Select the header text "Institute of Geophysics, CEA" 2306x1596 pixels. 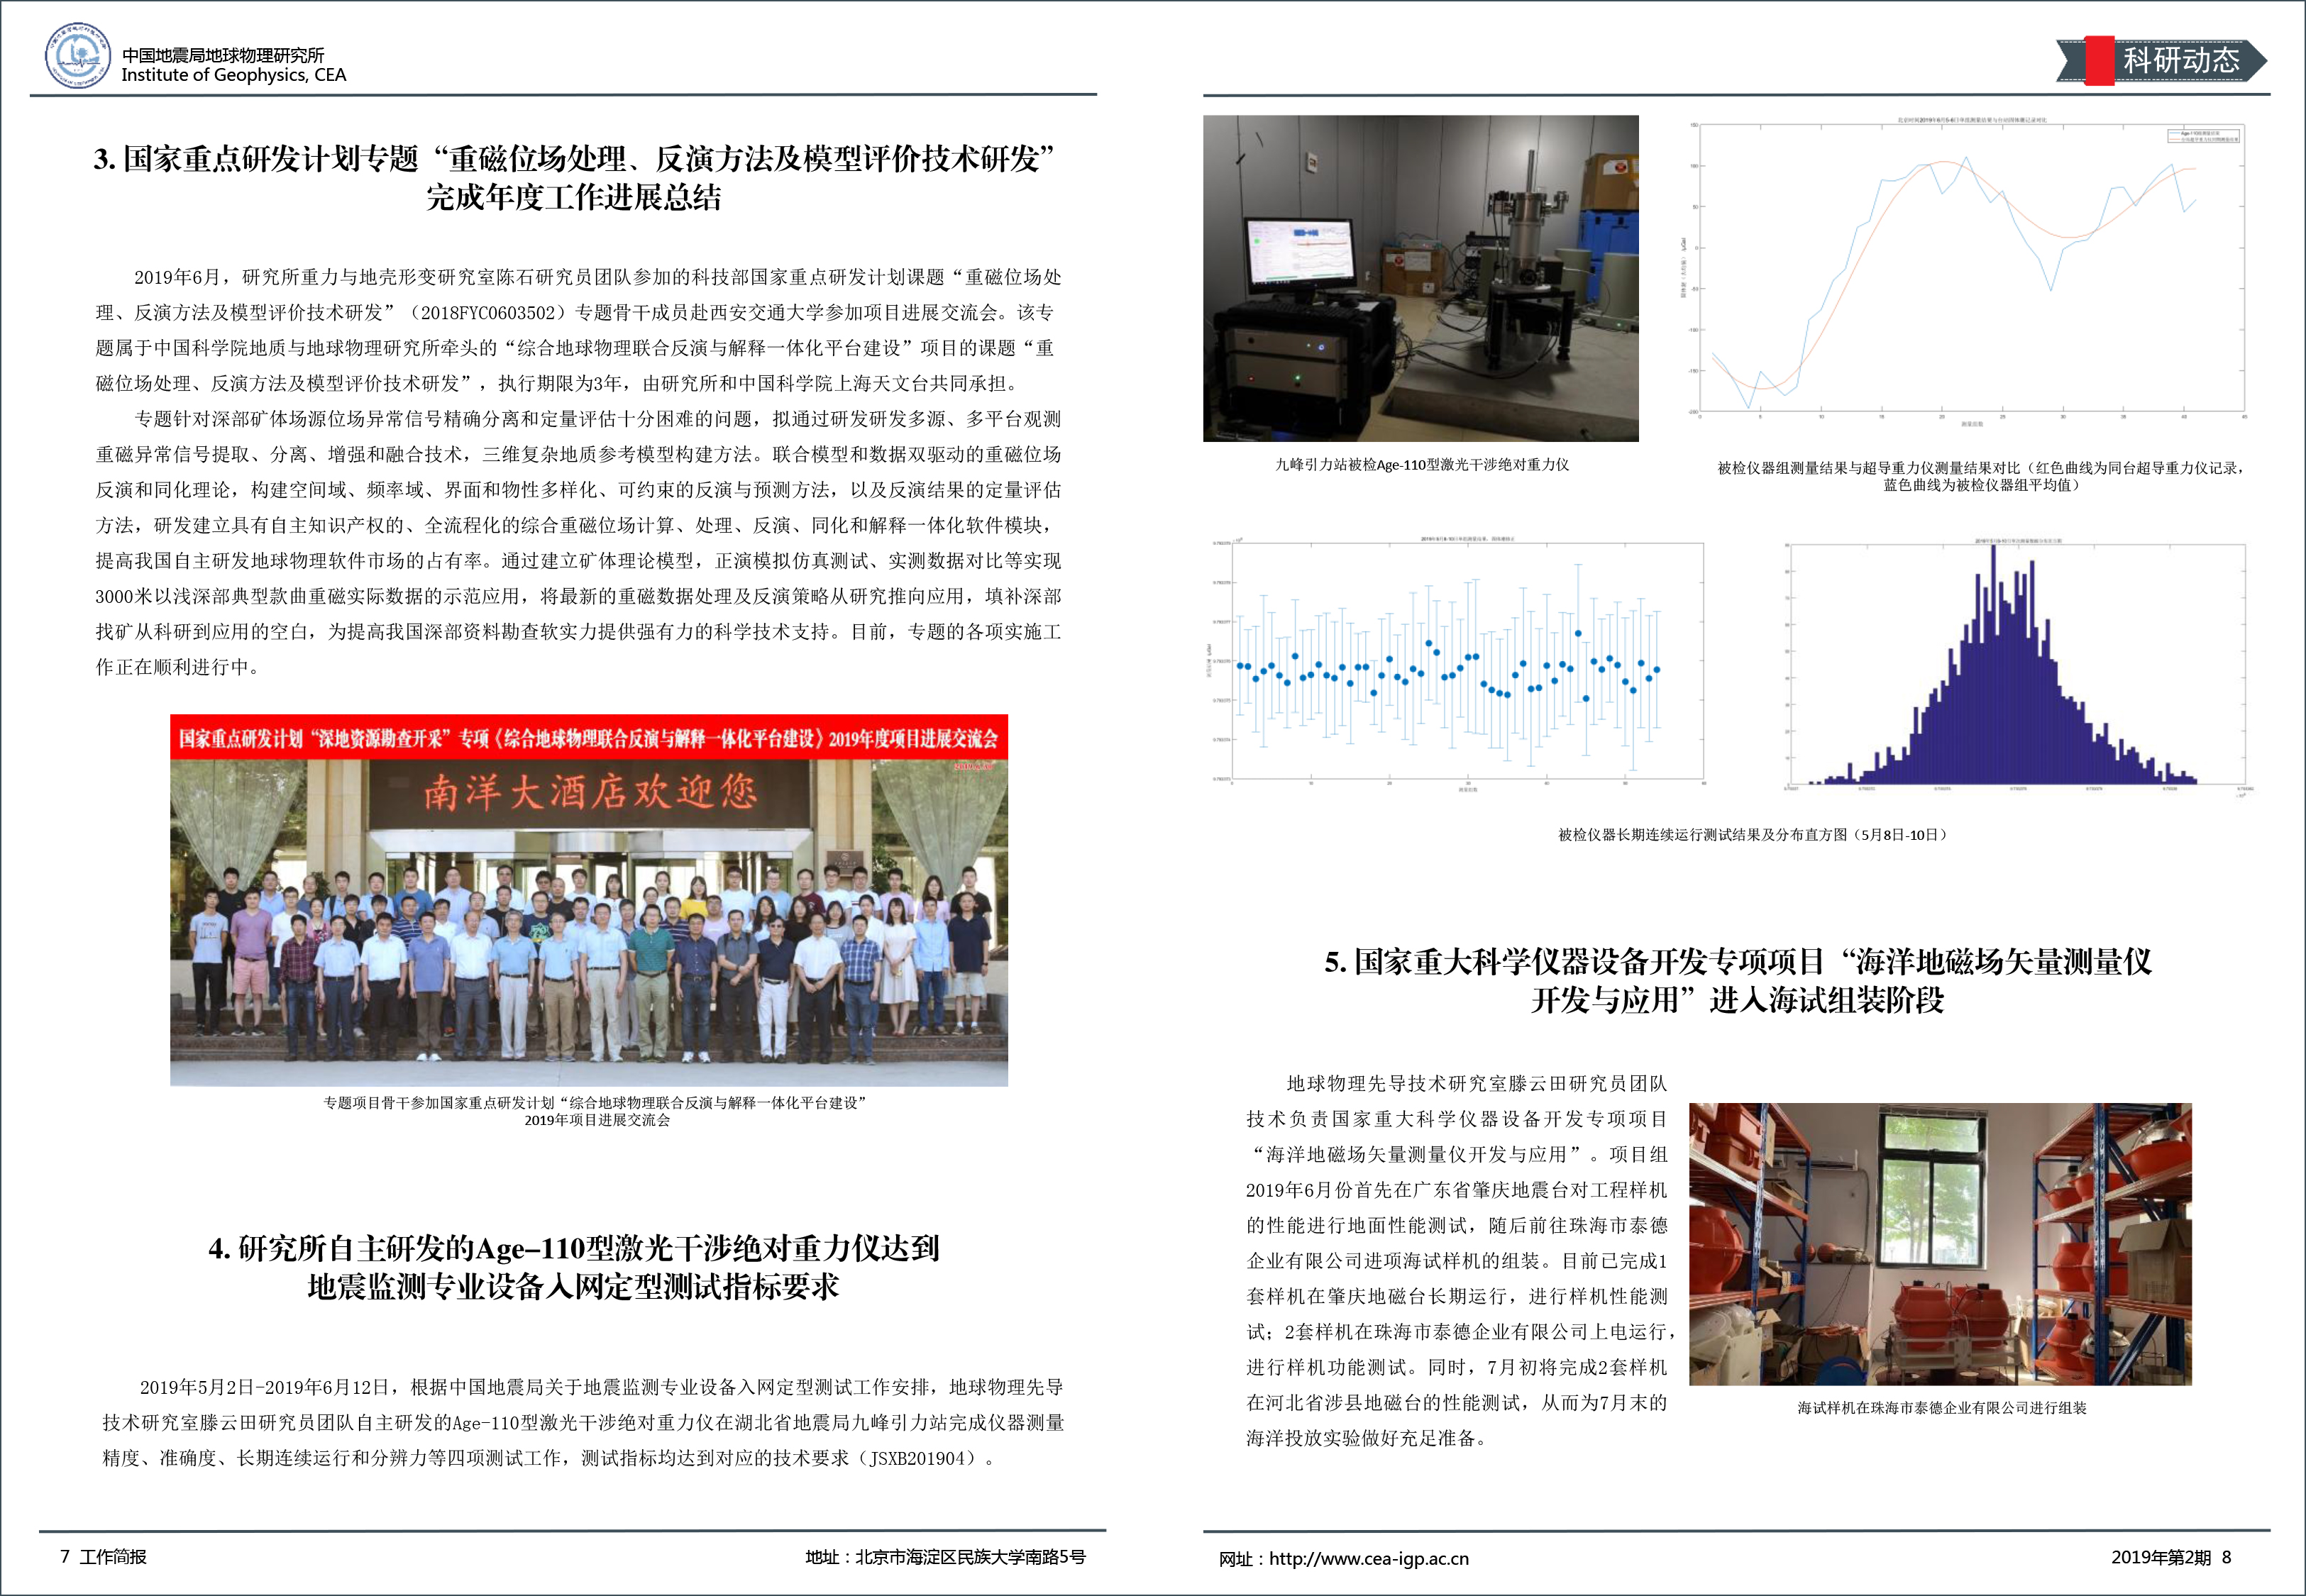[x=234, y=75]
